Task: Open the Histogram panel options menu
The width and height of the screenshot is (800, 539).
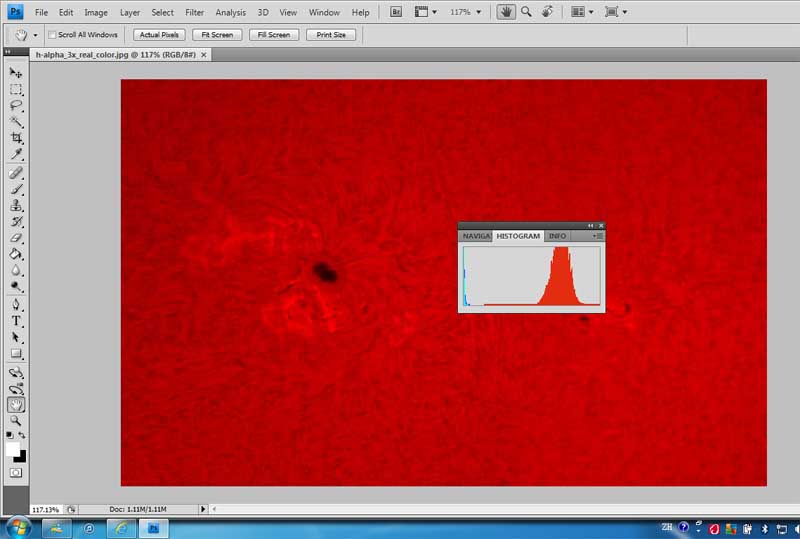Action: tap(597, 236)
